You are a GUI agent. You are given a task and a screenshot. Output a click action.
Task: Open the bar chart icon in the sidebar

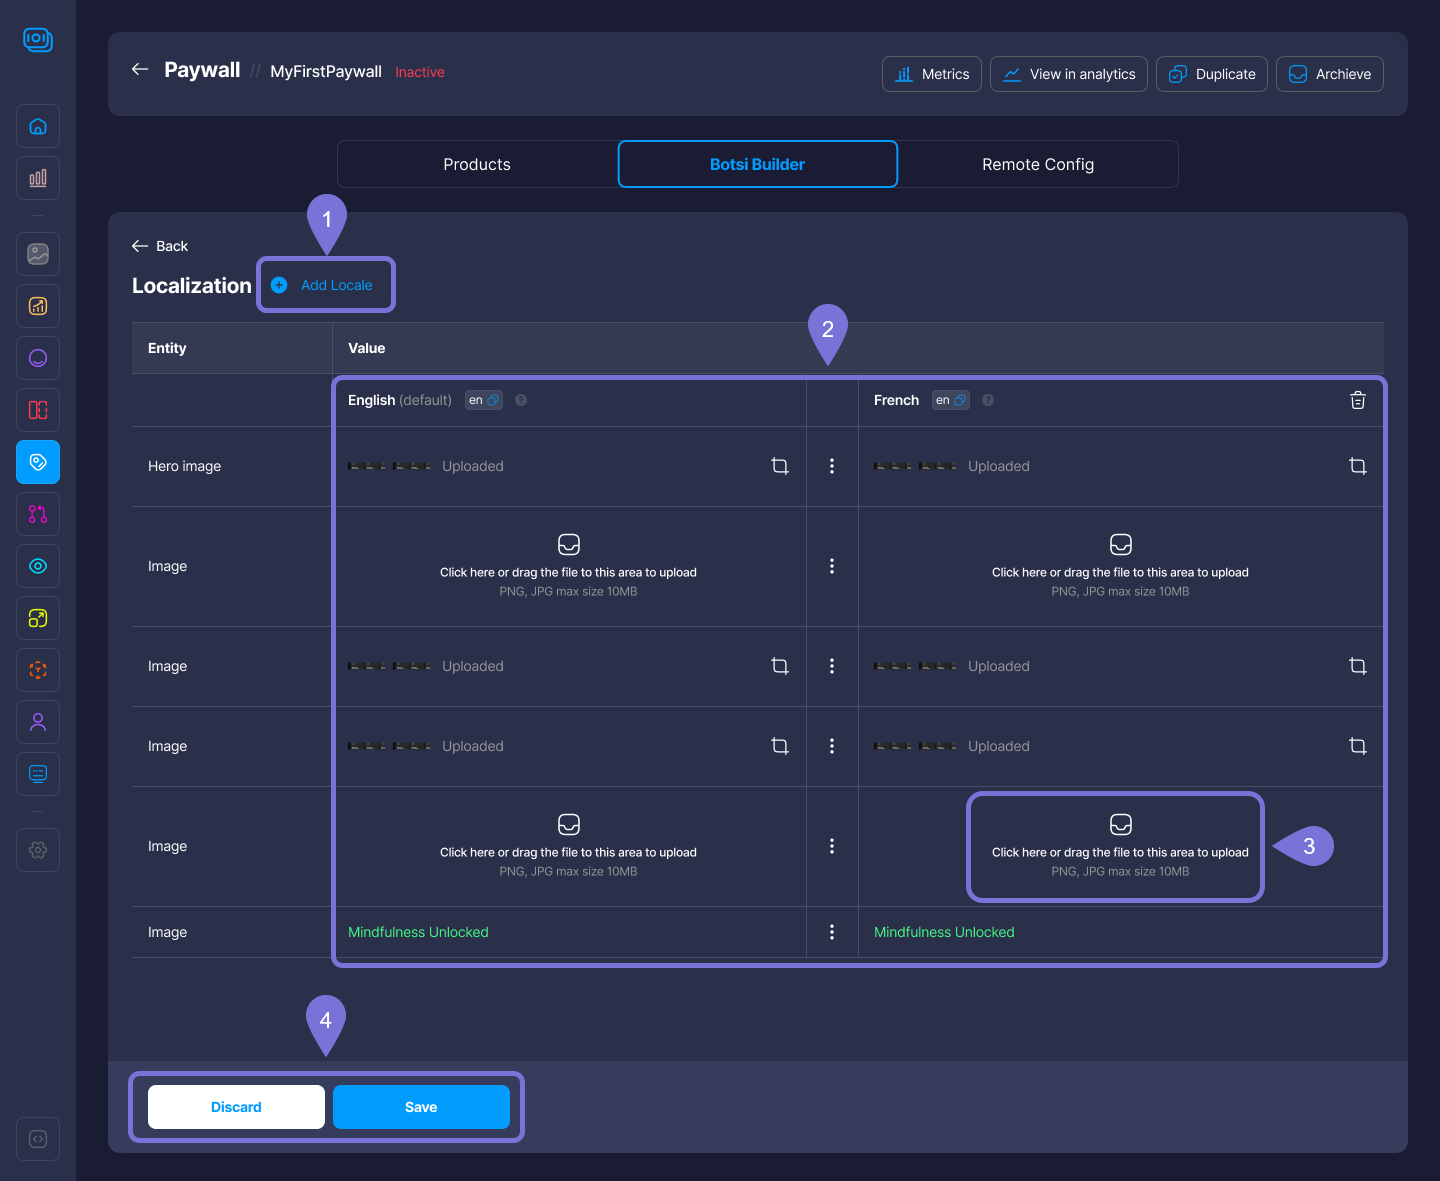point(38,178)
